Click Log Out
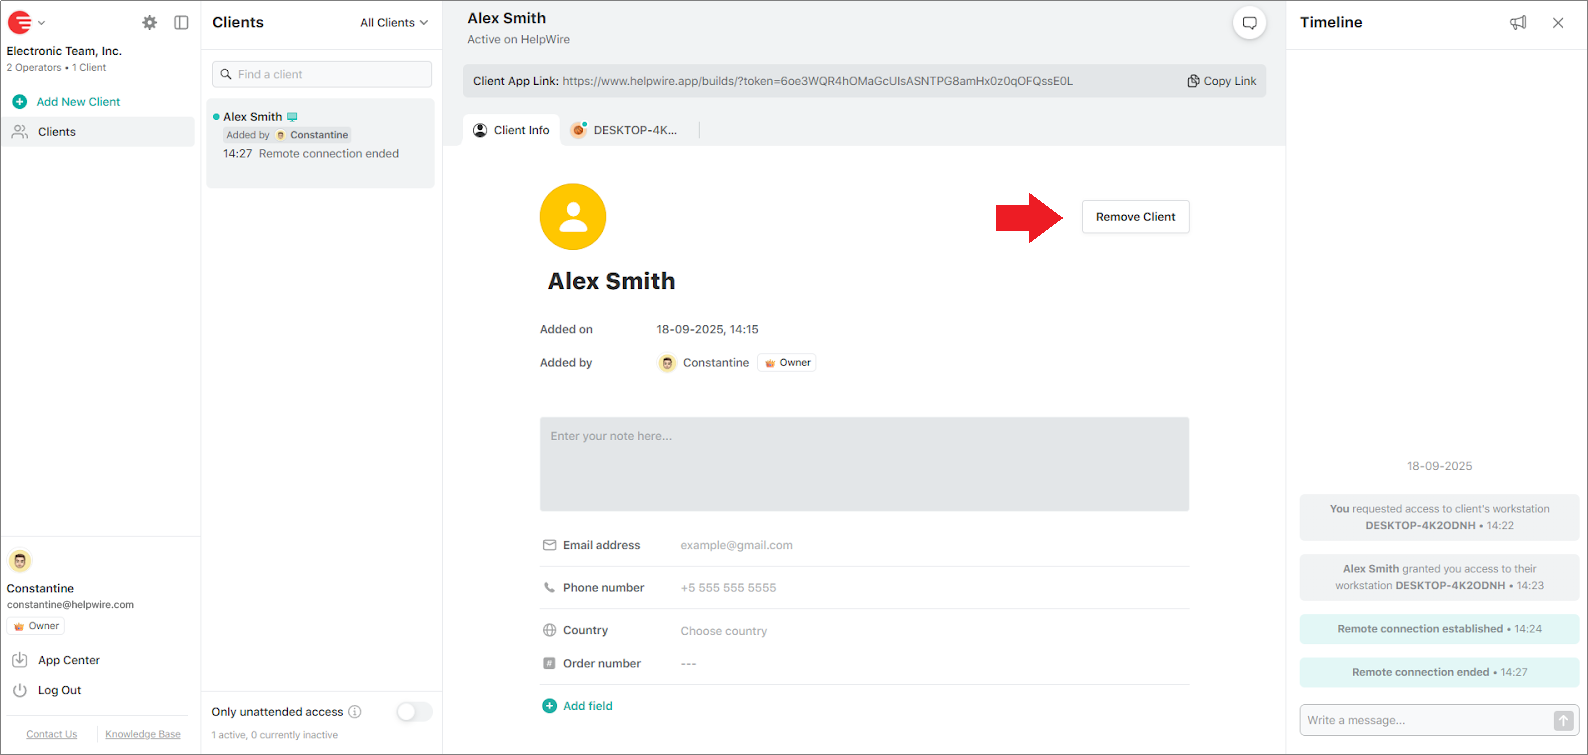Screen dimensions: 1588x755 coord(60,690)
